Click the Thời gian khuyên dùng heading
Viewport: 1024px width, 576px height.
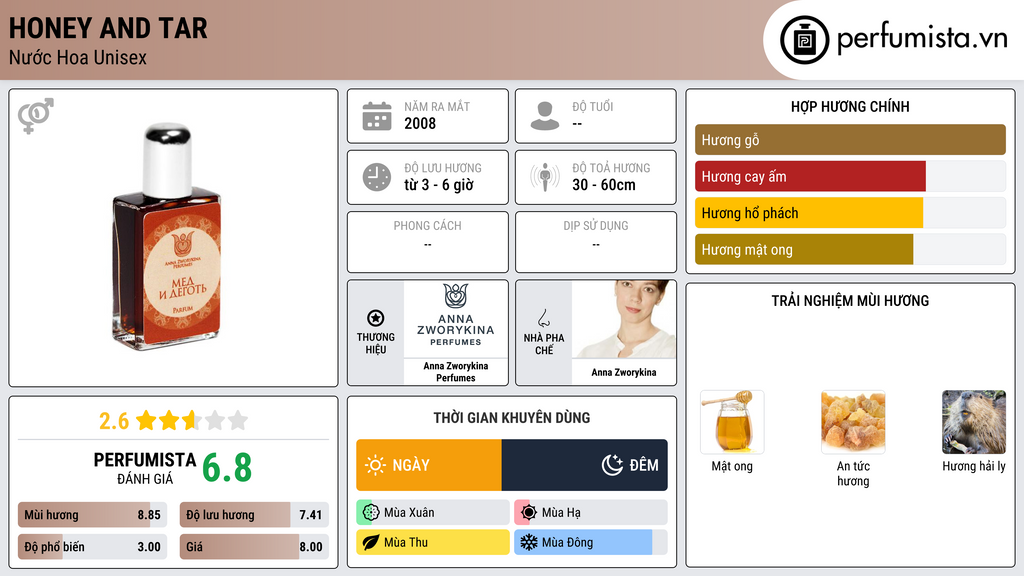click(512, 418)
